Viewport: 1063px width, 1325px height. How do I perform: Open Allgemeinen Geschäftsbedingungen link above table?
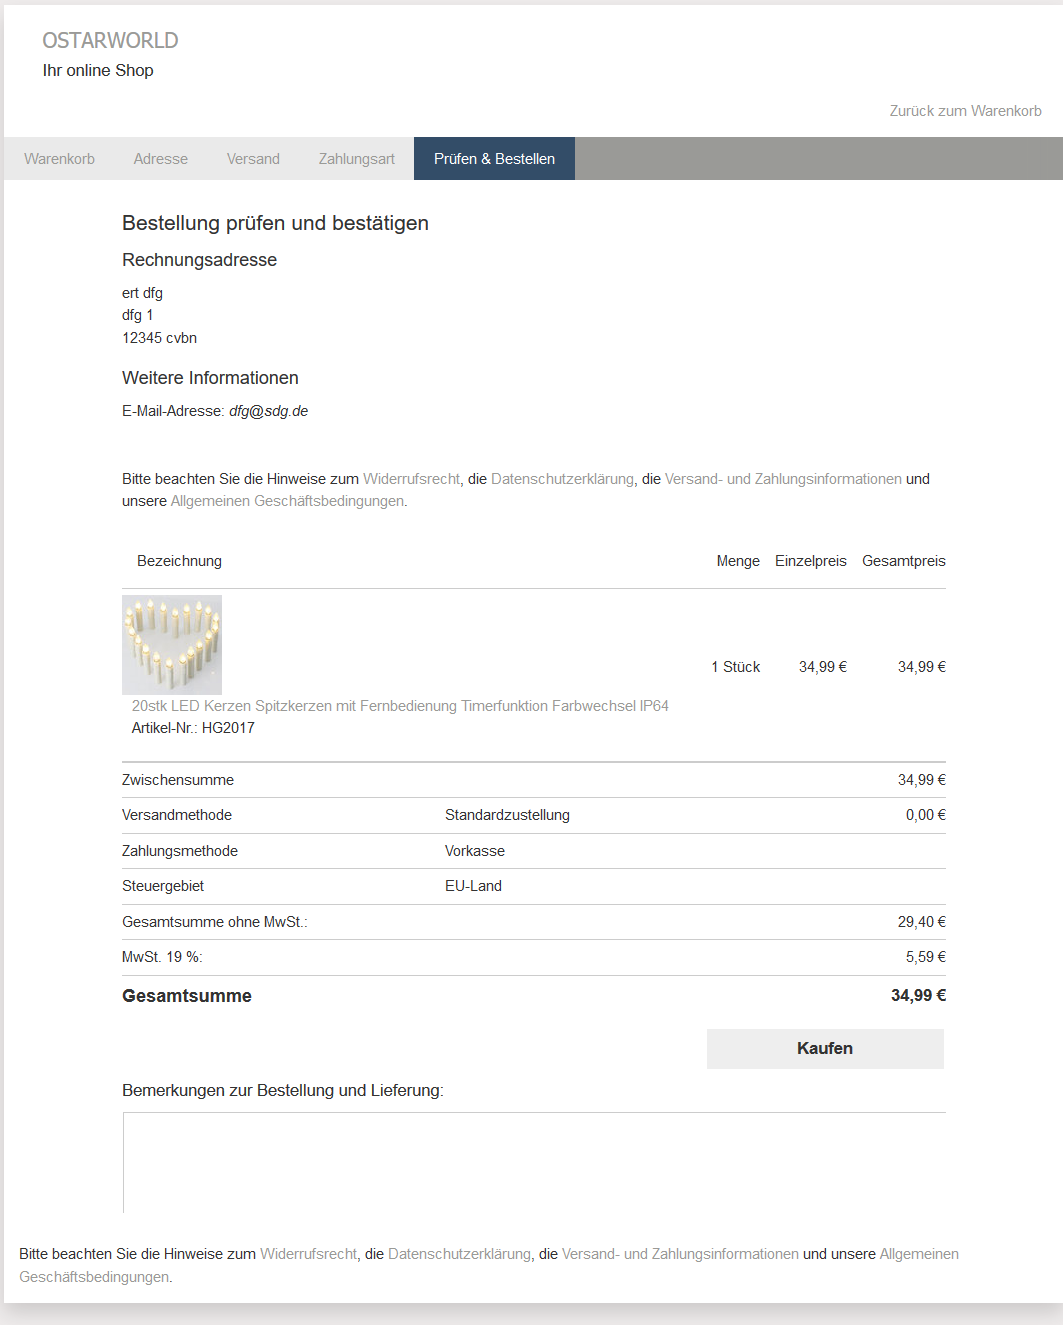(287, 501)
